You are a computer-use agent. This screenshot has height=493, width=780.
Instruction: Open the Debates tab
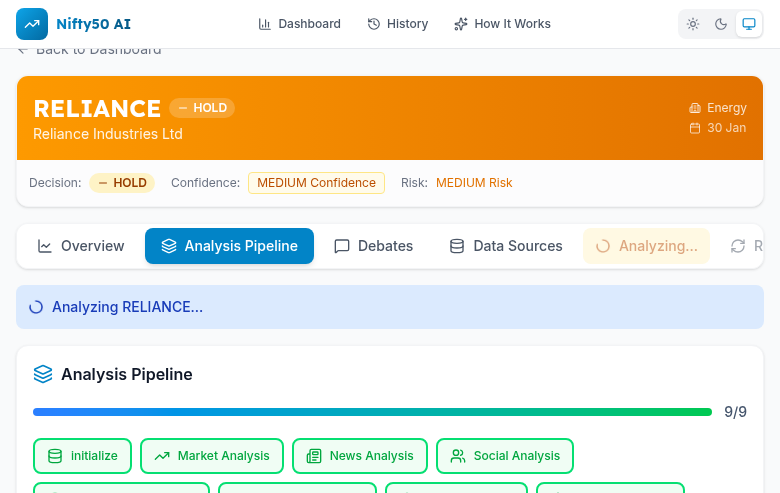click(x=373, y=246)
